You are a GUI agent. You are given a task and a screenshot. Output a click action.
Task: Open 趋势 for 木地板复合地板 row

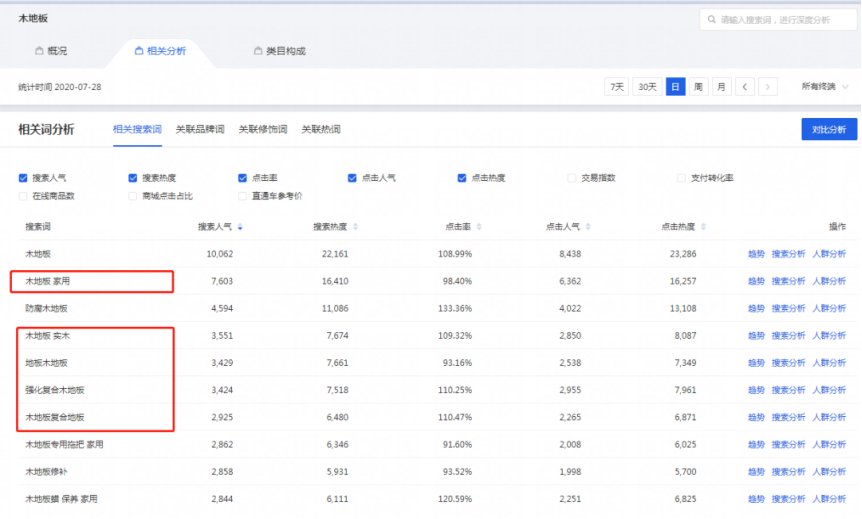point(756,417)
